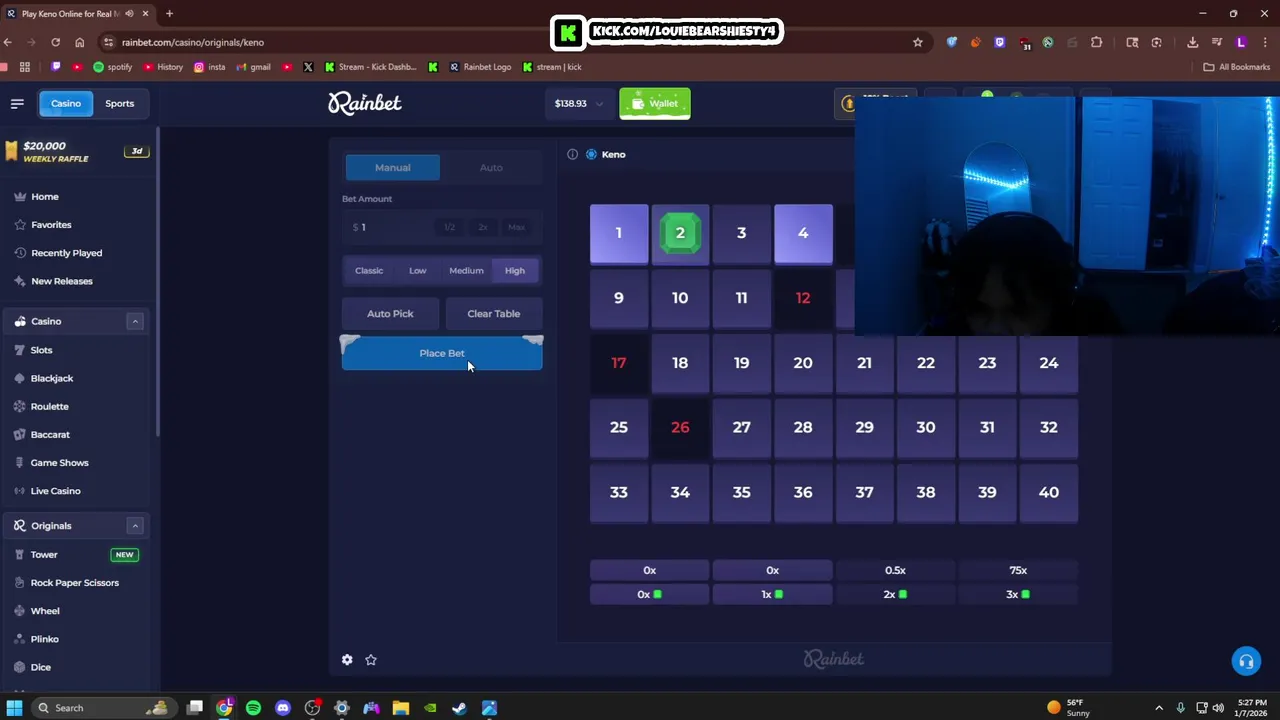1280x720 pixels.
Task: Open All Bookmarks folder
Action: pos(1236,67)
